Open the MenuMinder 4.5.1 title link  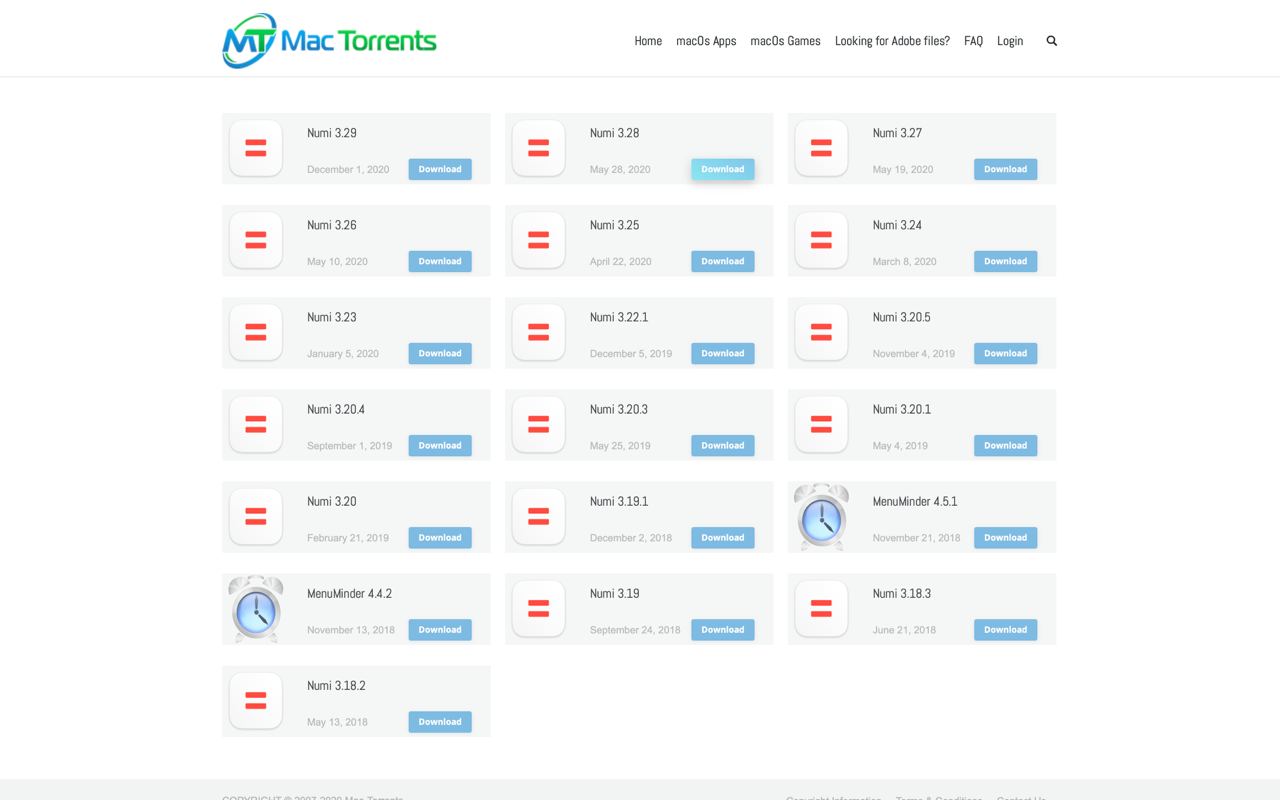point(915,501)
